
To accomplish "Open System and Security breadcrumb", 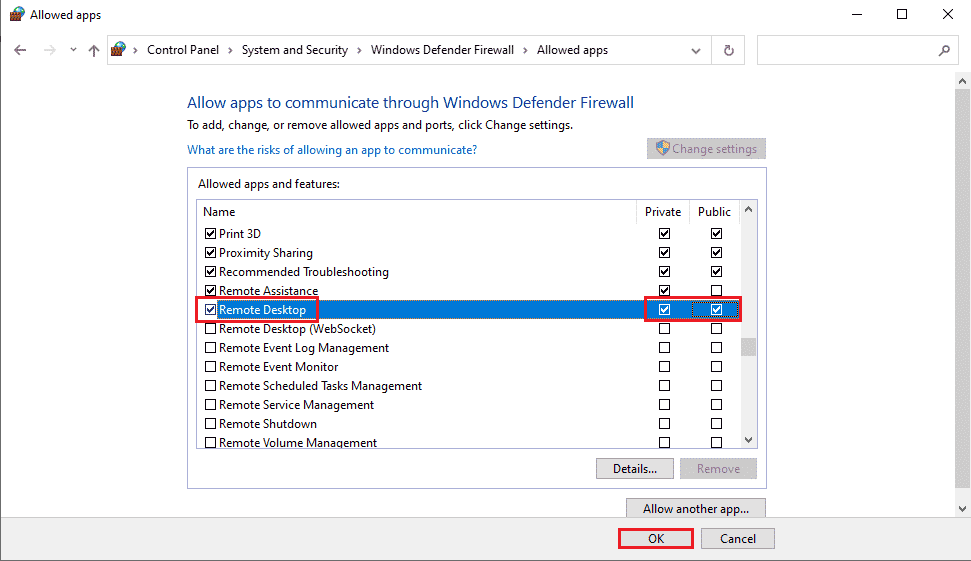I will tap(295, 50).
